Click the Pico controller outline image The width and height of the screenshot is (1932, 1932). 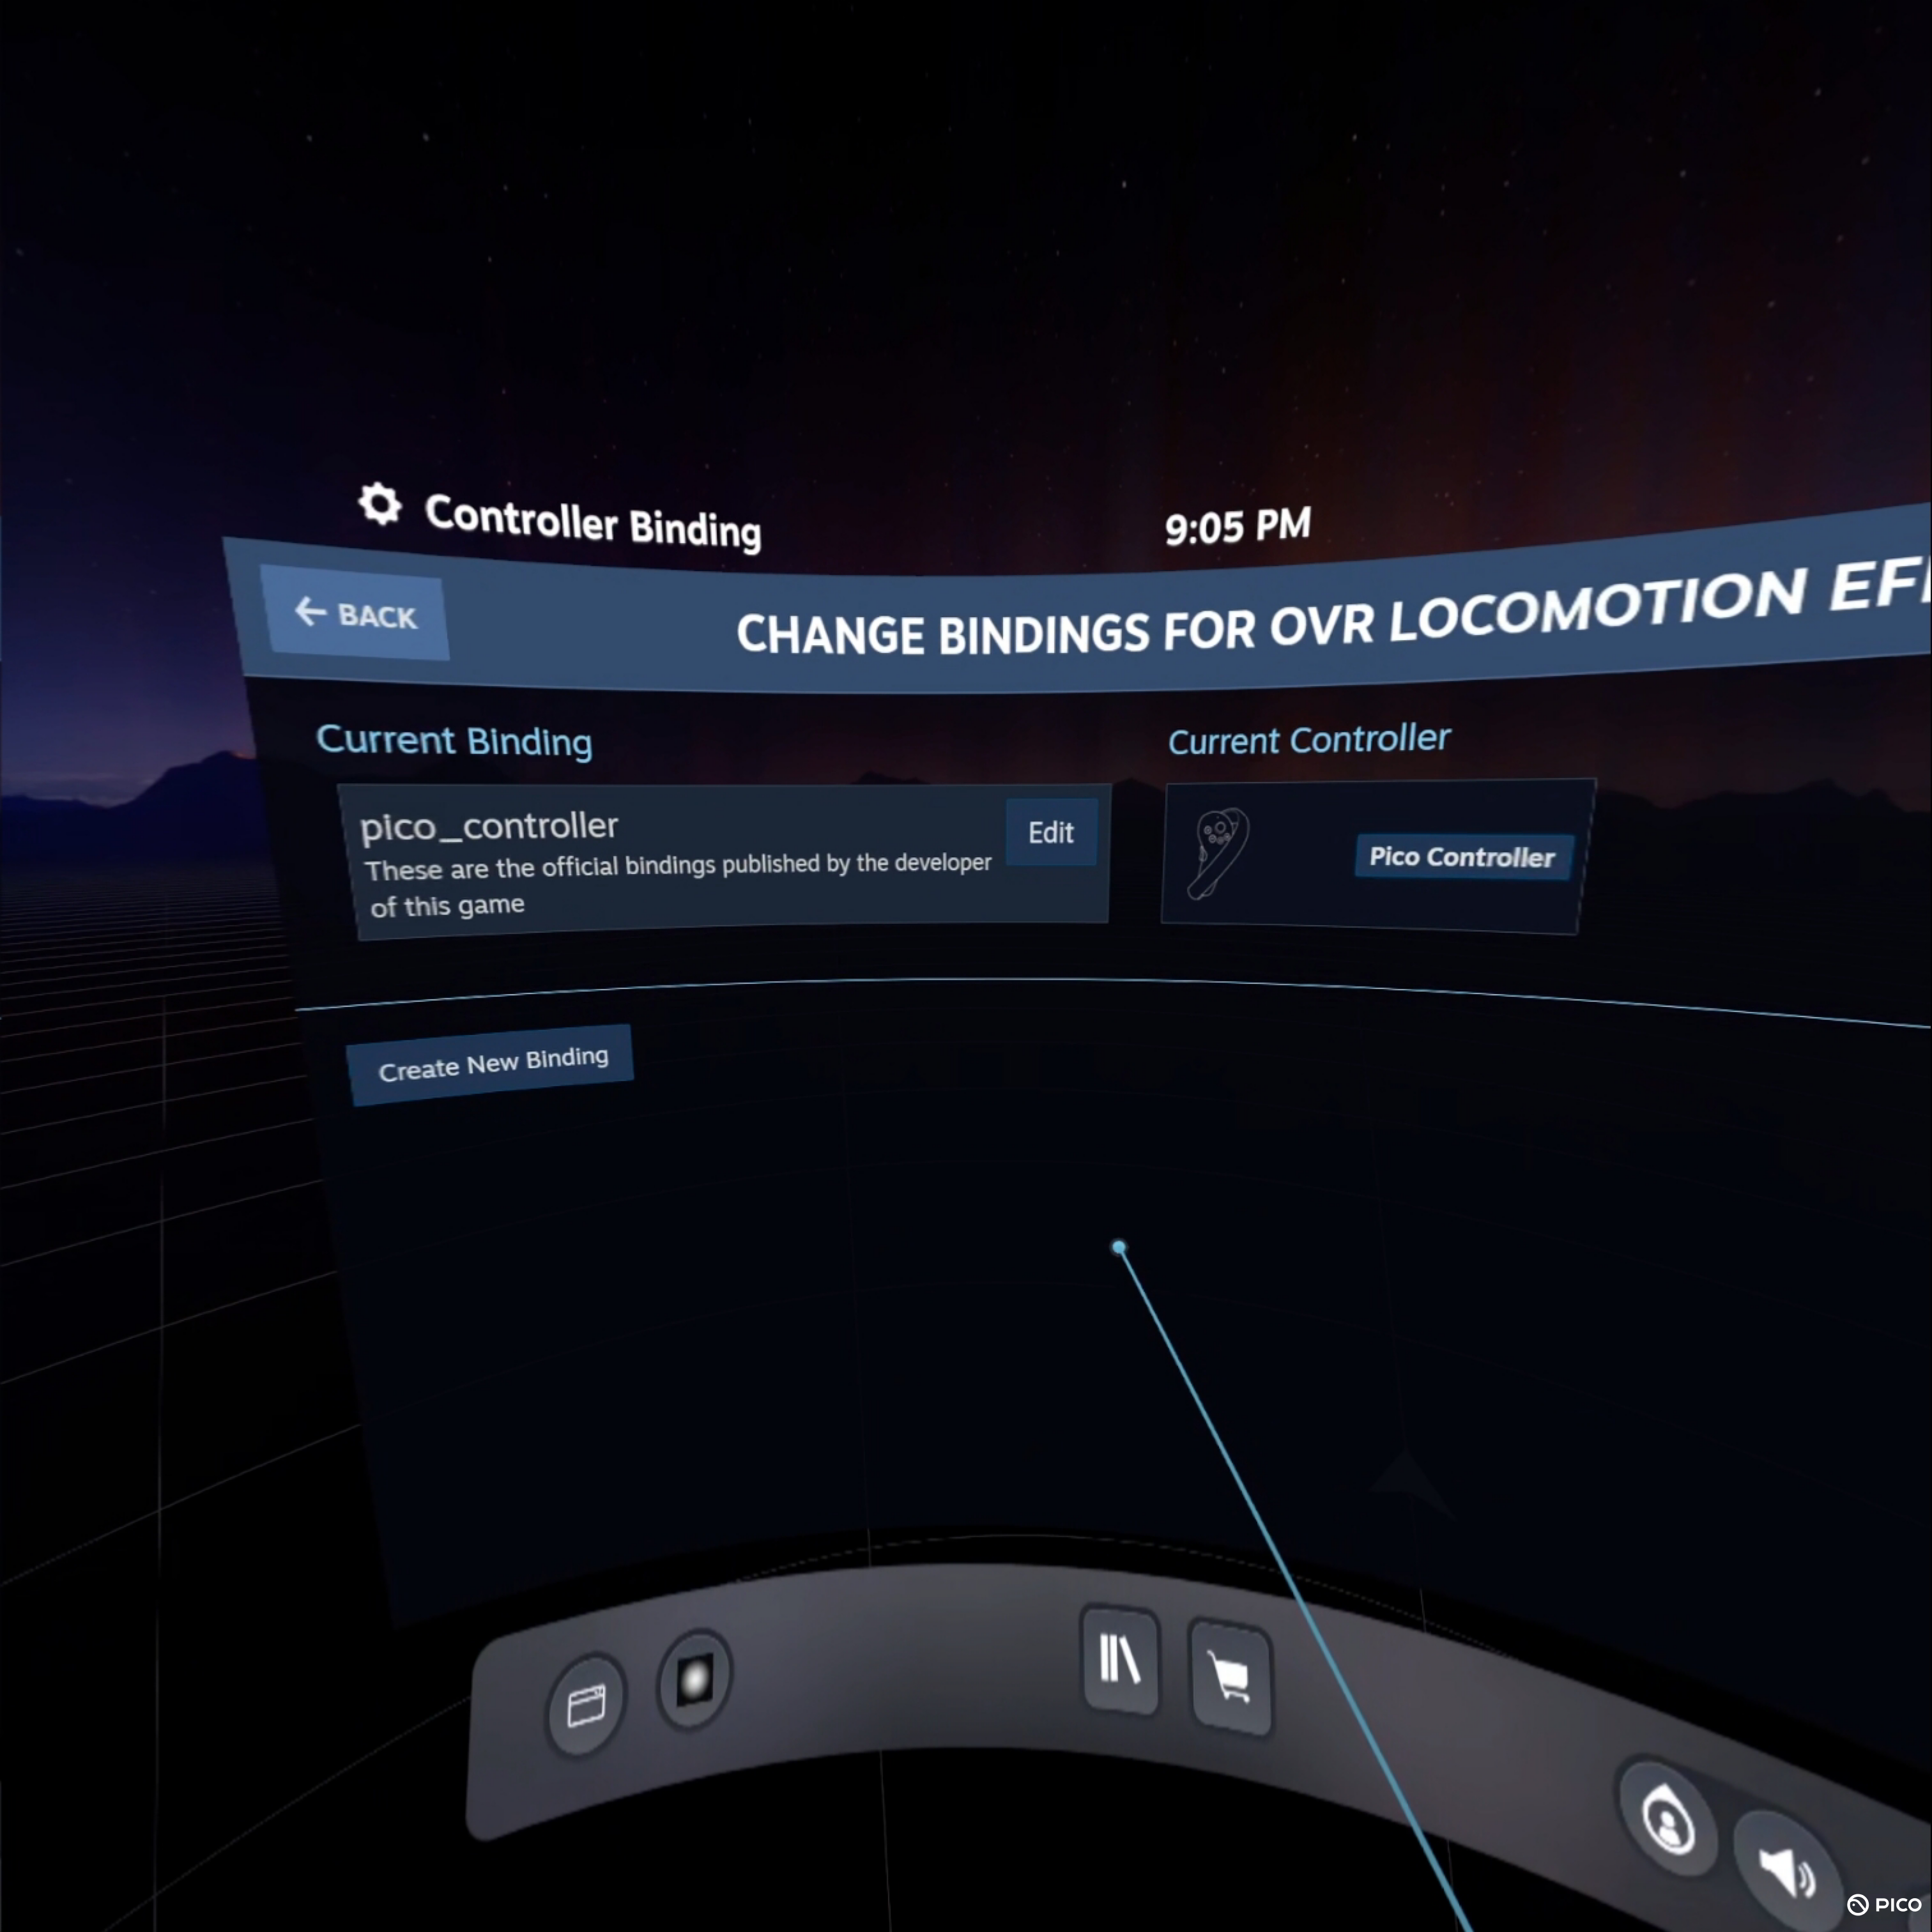(1219, 852)
